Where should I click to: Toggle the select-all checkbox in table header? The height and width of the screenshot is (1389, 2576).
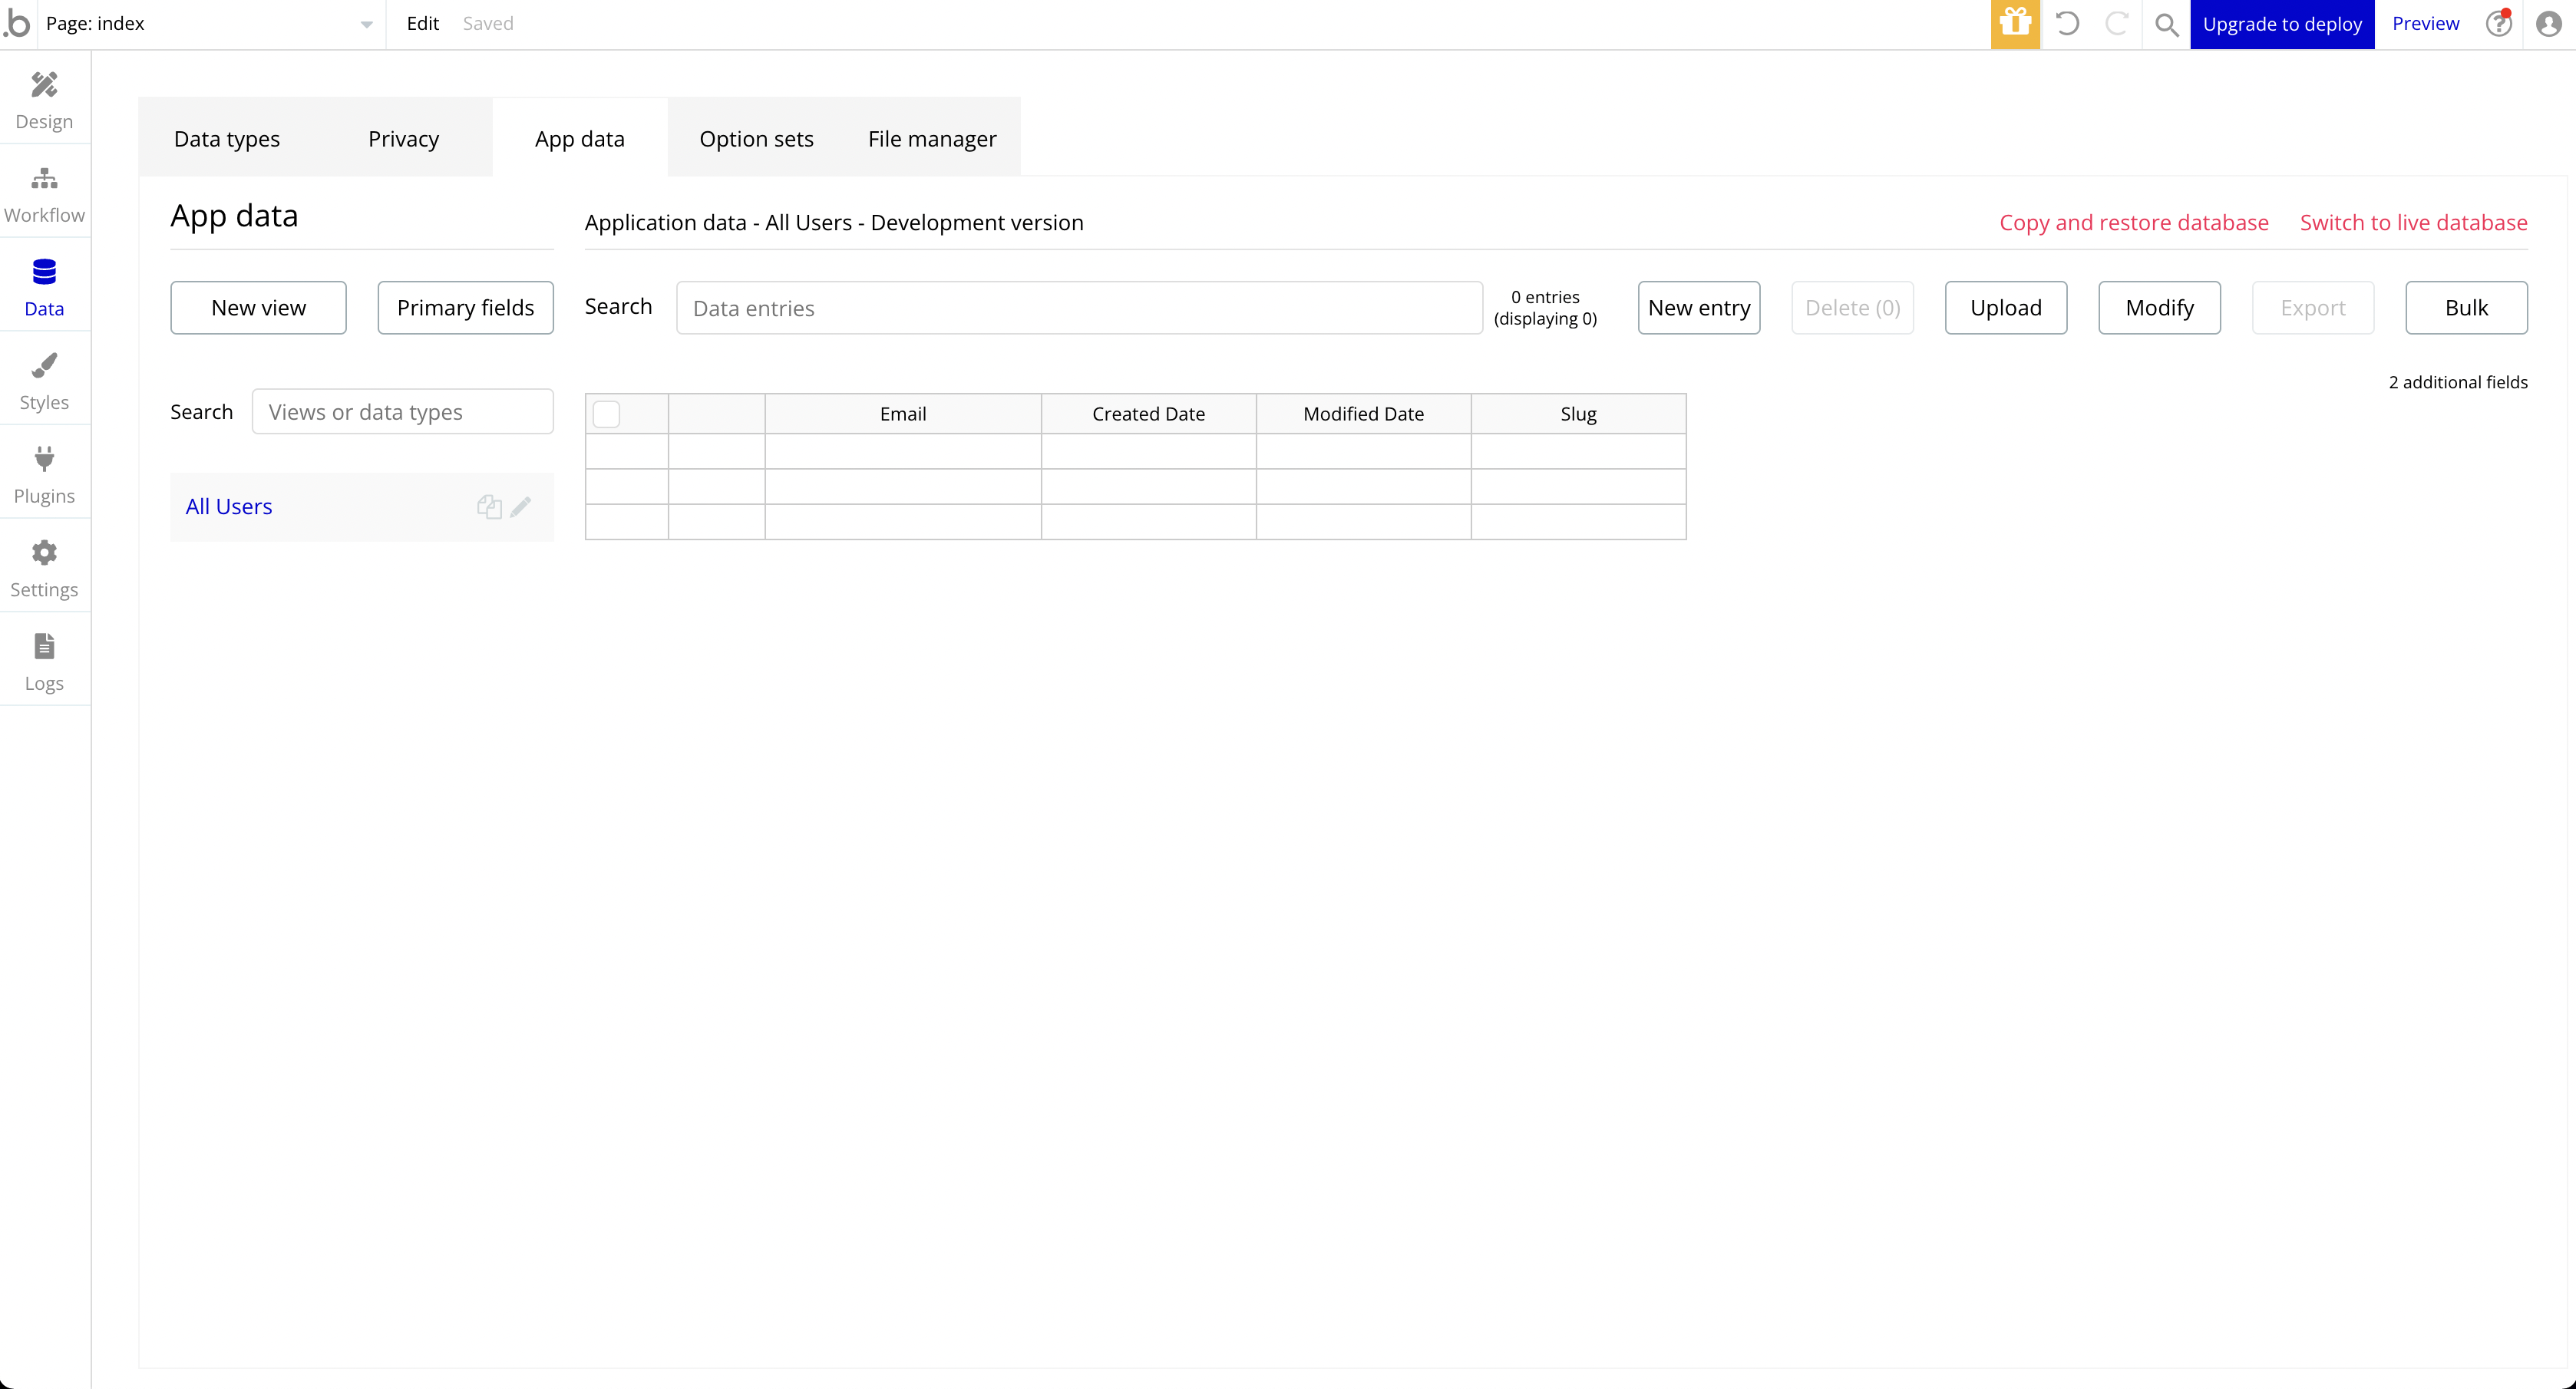tap(606, 414)
